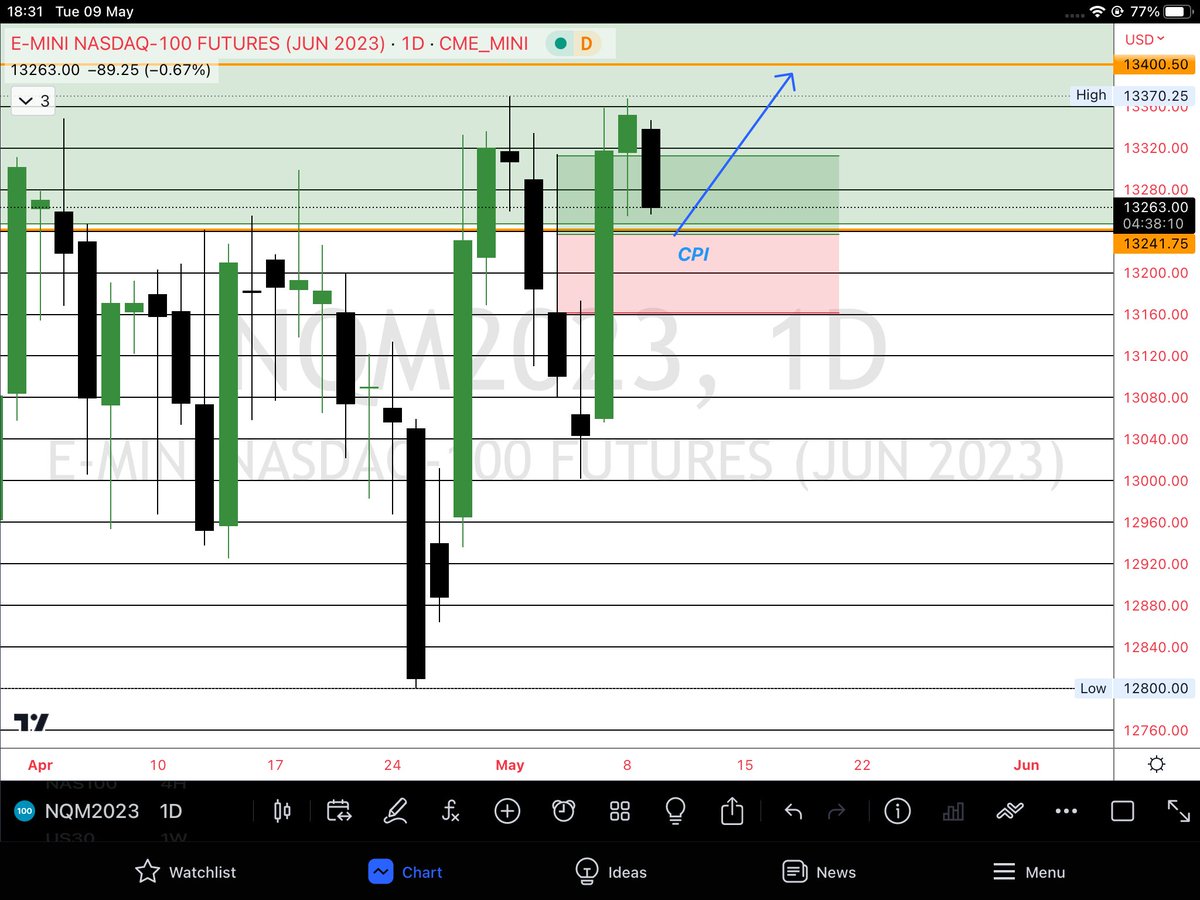Viewport: 1200px width, 900px height.
Task: Open NQM2023 symbol search
Action: point(92,811)
